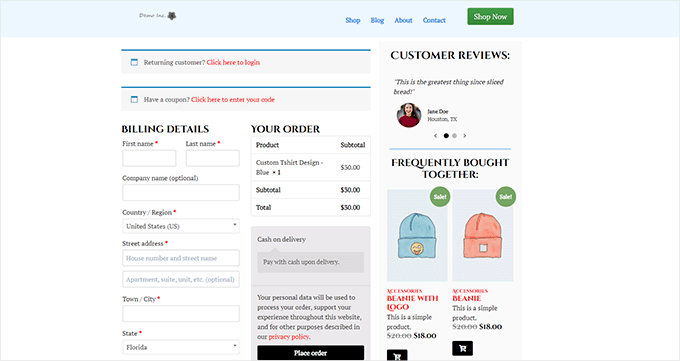Click Accessories category above Beanie
The width and height of the screenshot is (680, 361).
click(x=470, y=291)
